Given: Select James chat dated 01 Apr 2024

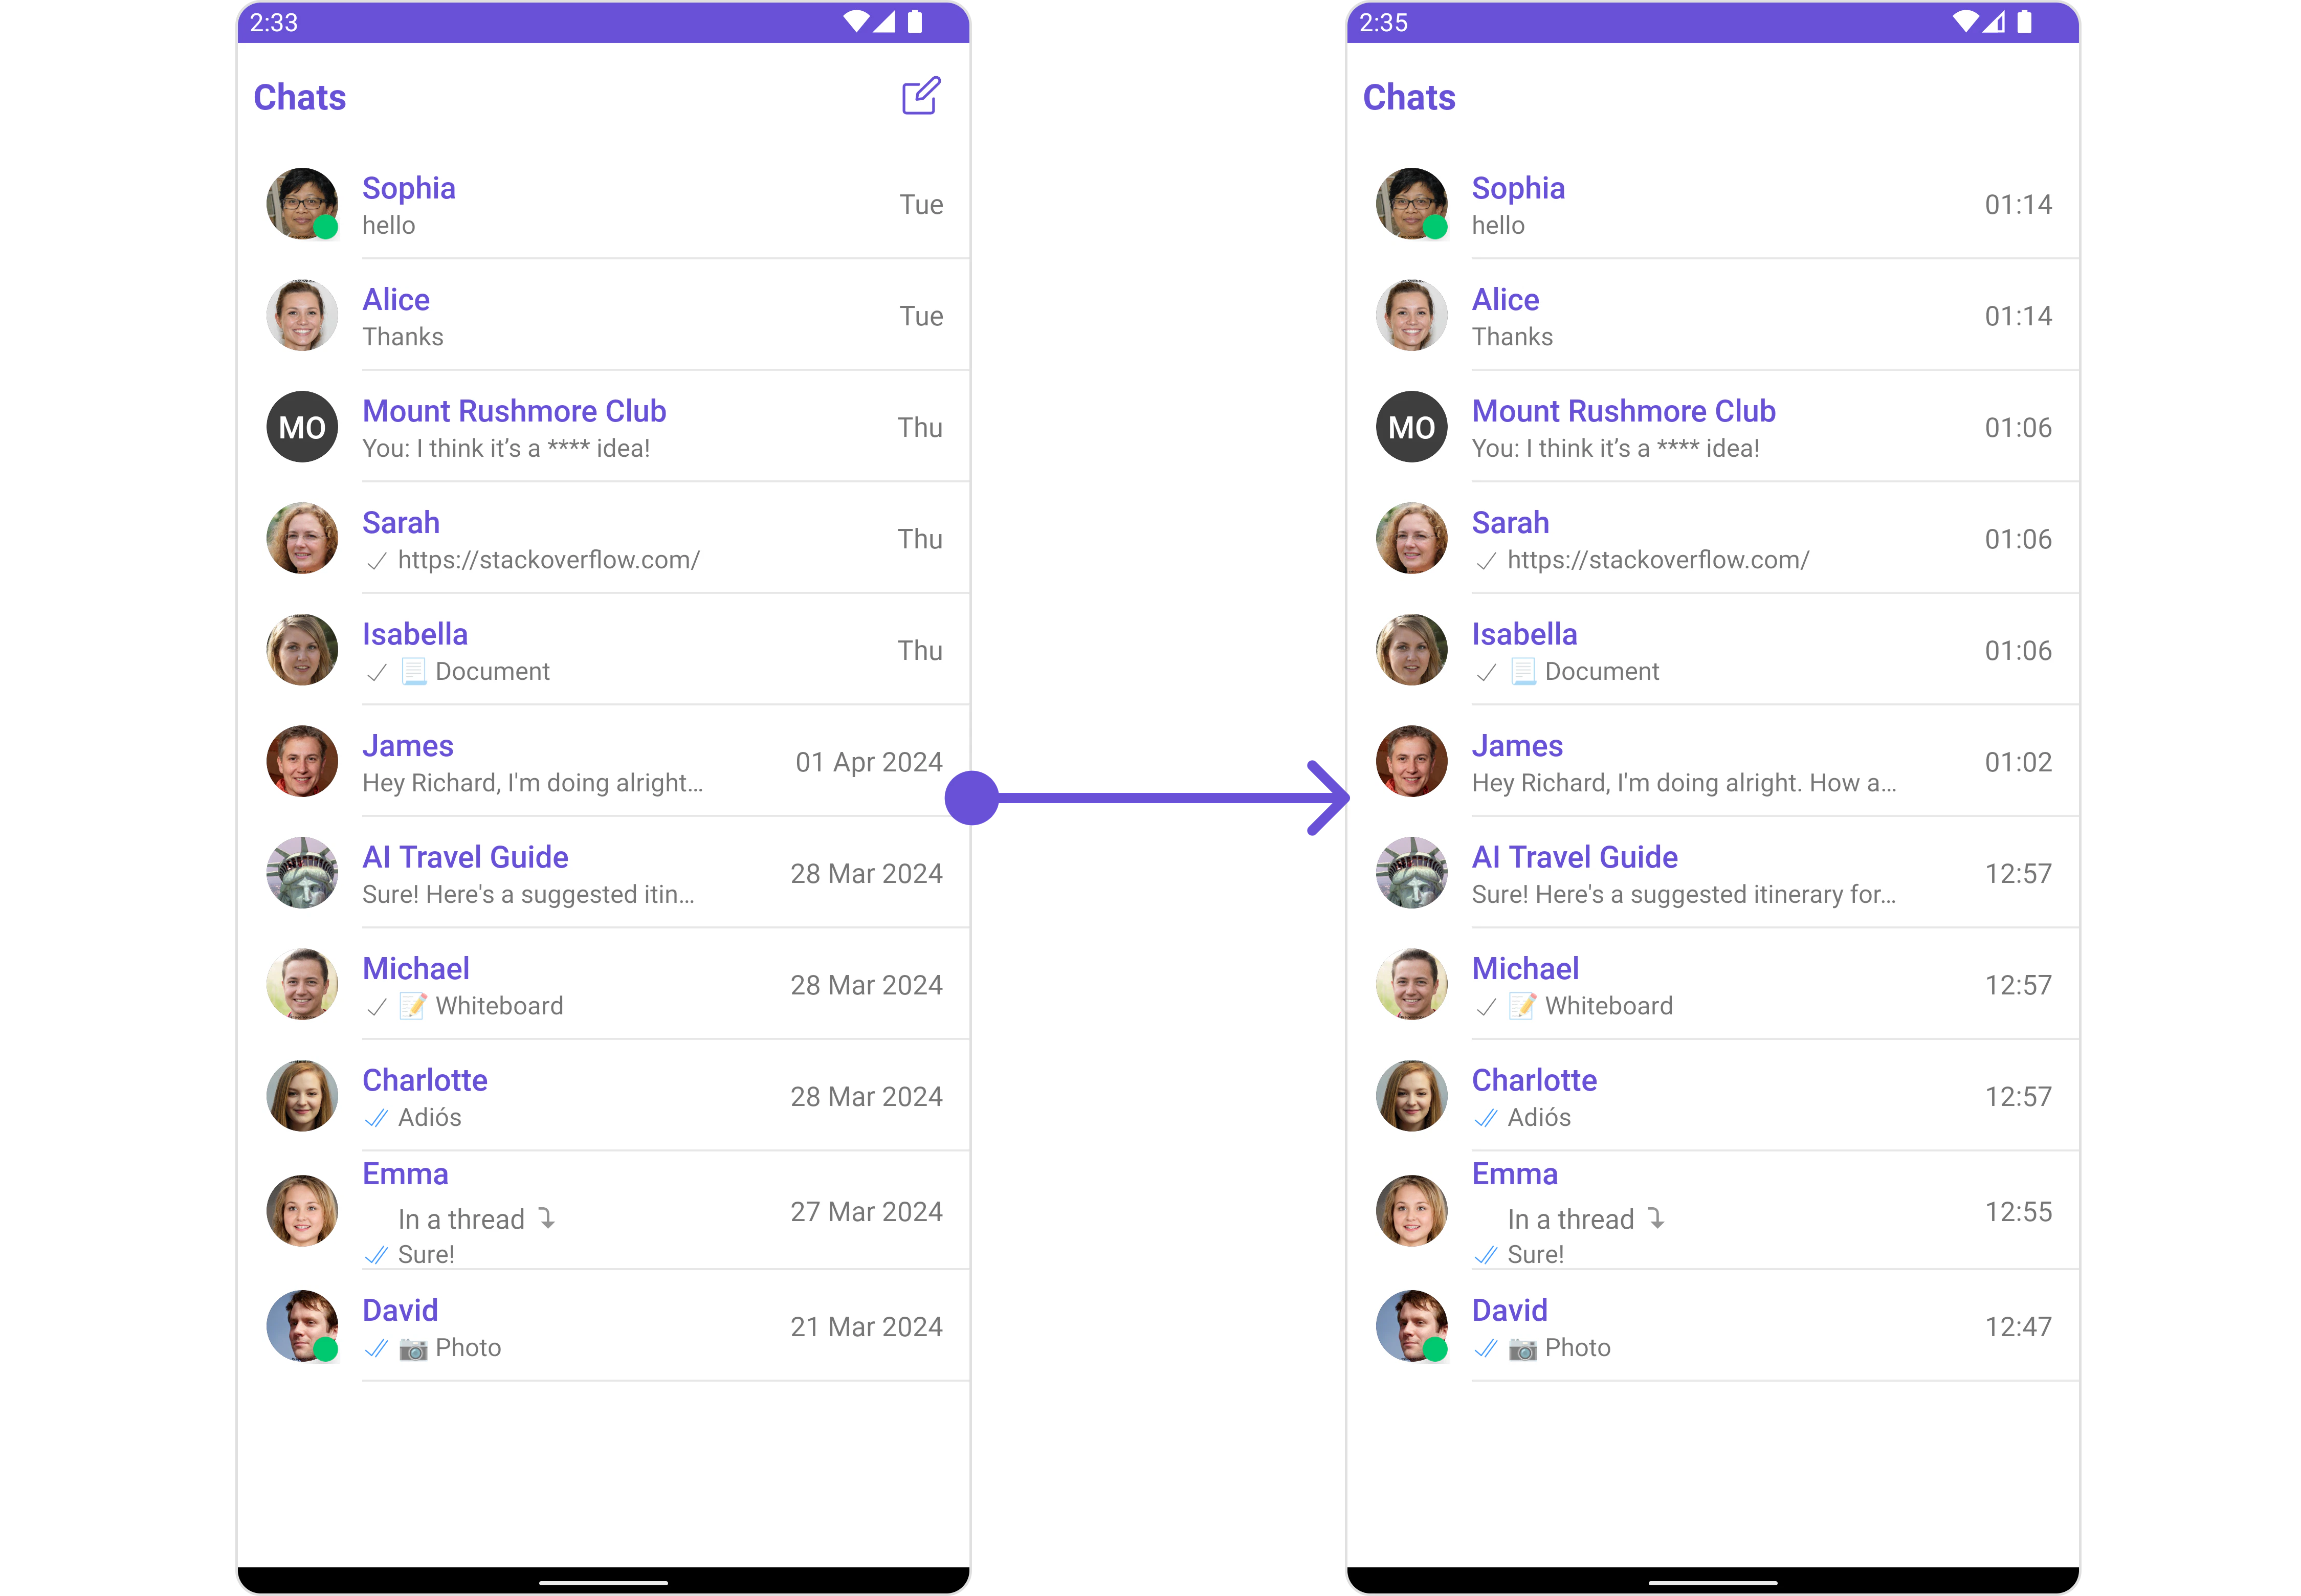Looking at the screenshot, I should click(x=604, y=762).
